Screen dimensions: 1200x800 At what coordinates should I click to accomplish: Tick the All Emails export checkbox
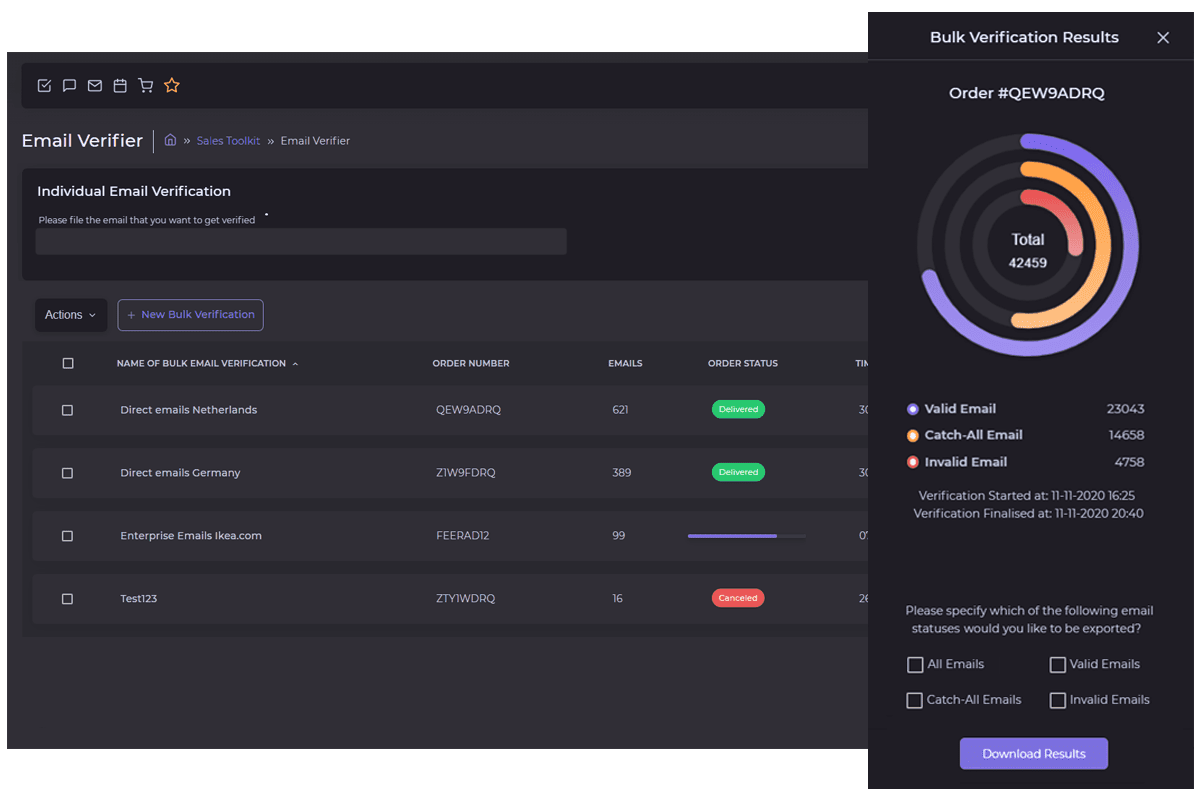click(915, 665)
